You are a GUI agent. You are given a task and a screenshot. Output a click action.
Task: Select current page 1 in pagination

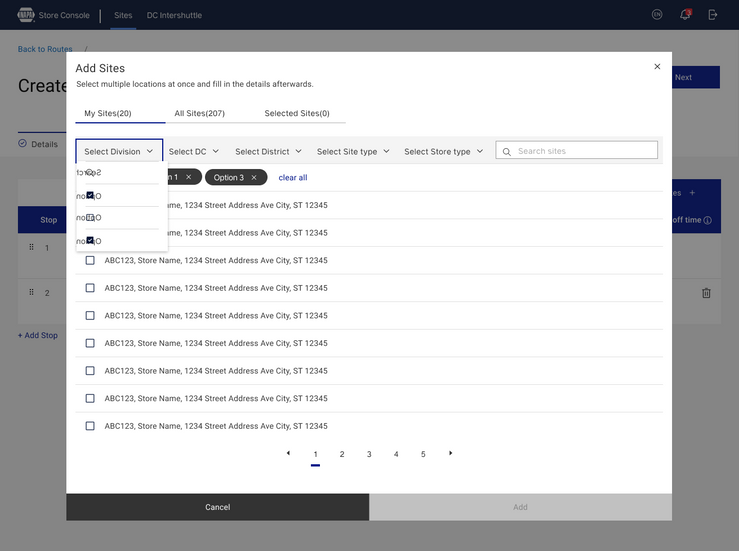tap(315, 454)
